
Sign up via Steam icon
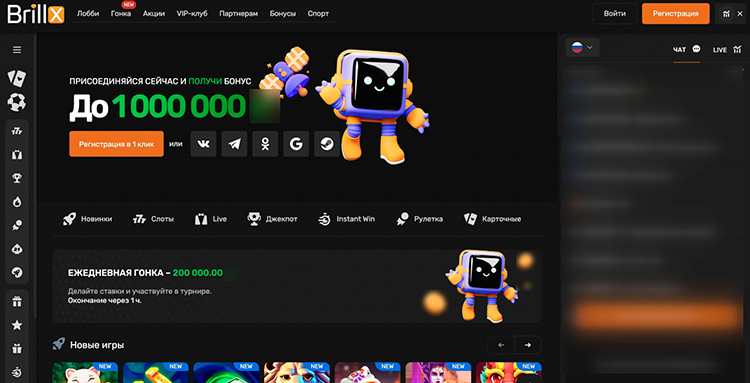coord(327,144)
